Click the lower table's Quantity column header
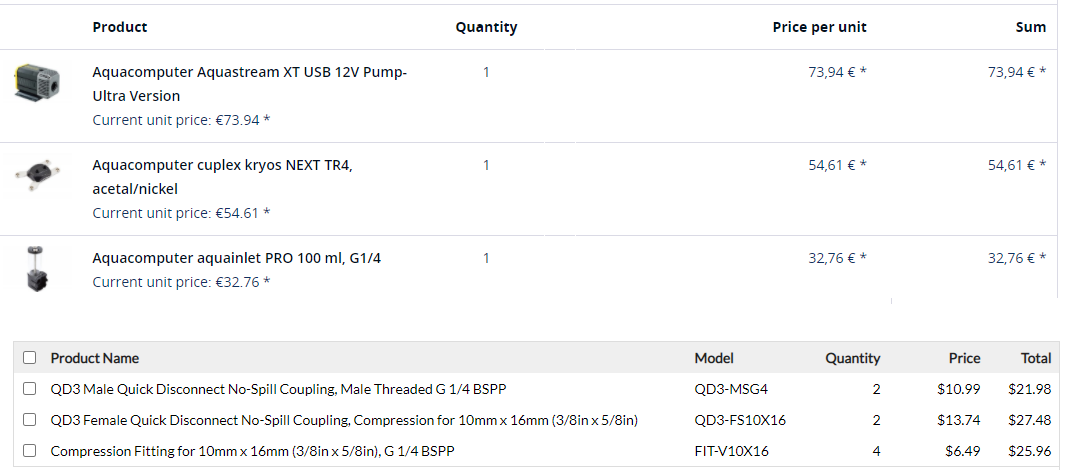The height and width of the screenshot is (470, 1066). [x=852, y=358]
